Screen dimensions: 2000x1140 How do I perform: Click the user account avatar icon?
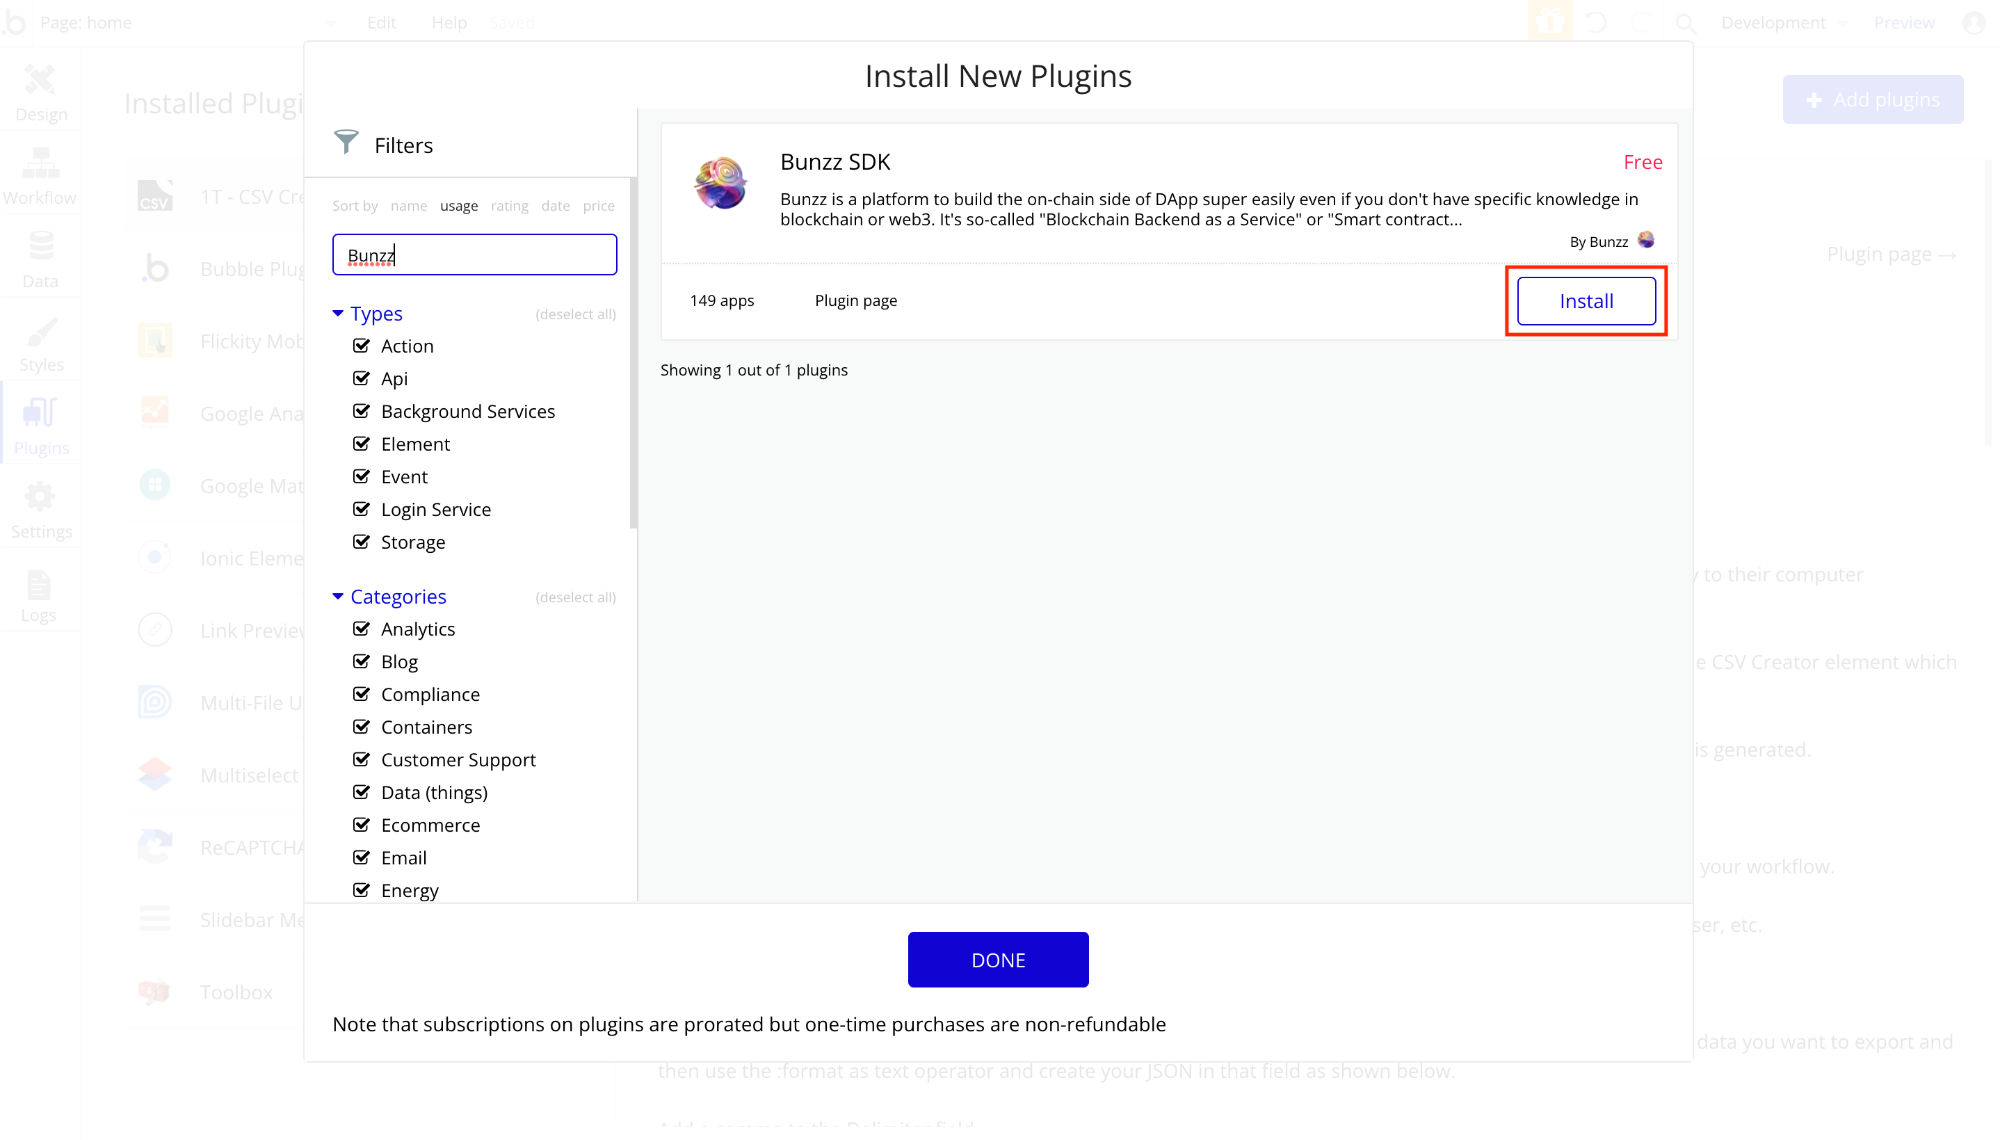(x=1974, y=22)
